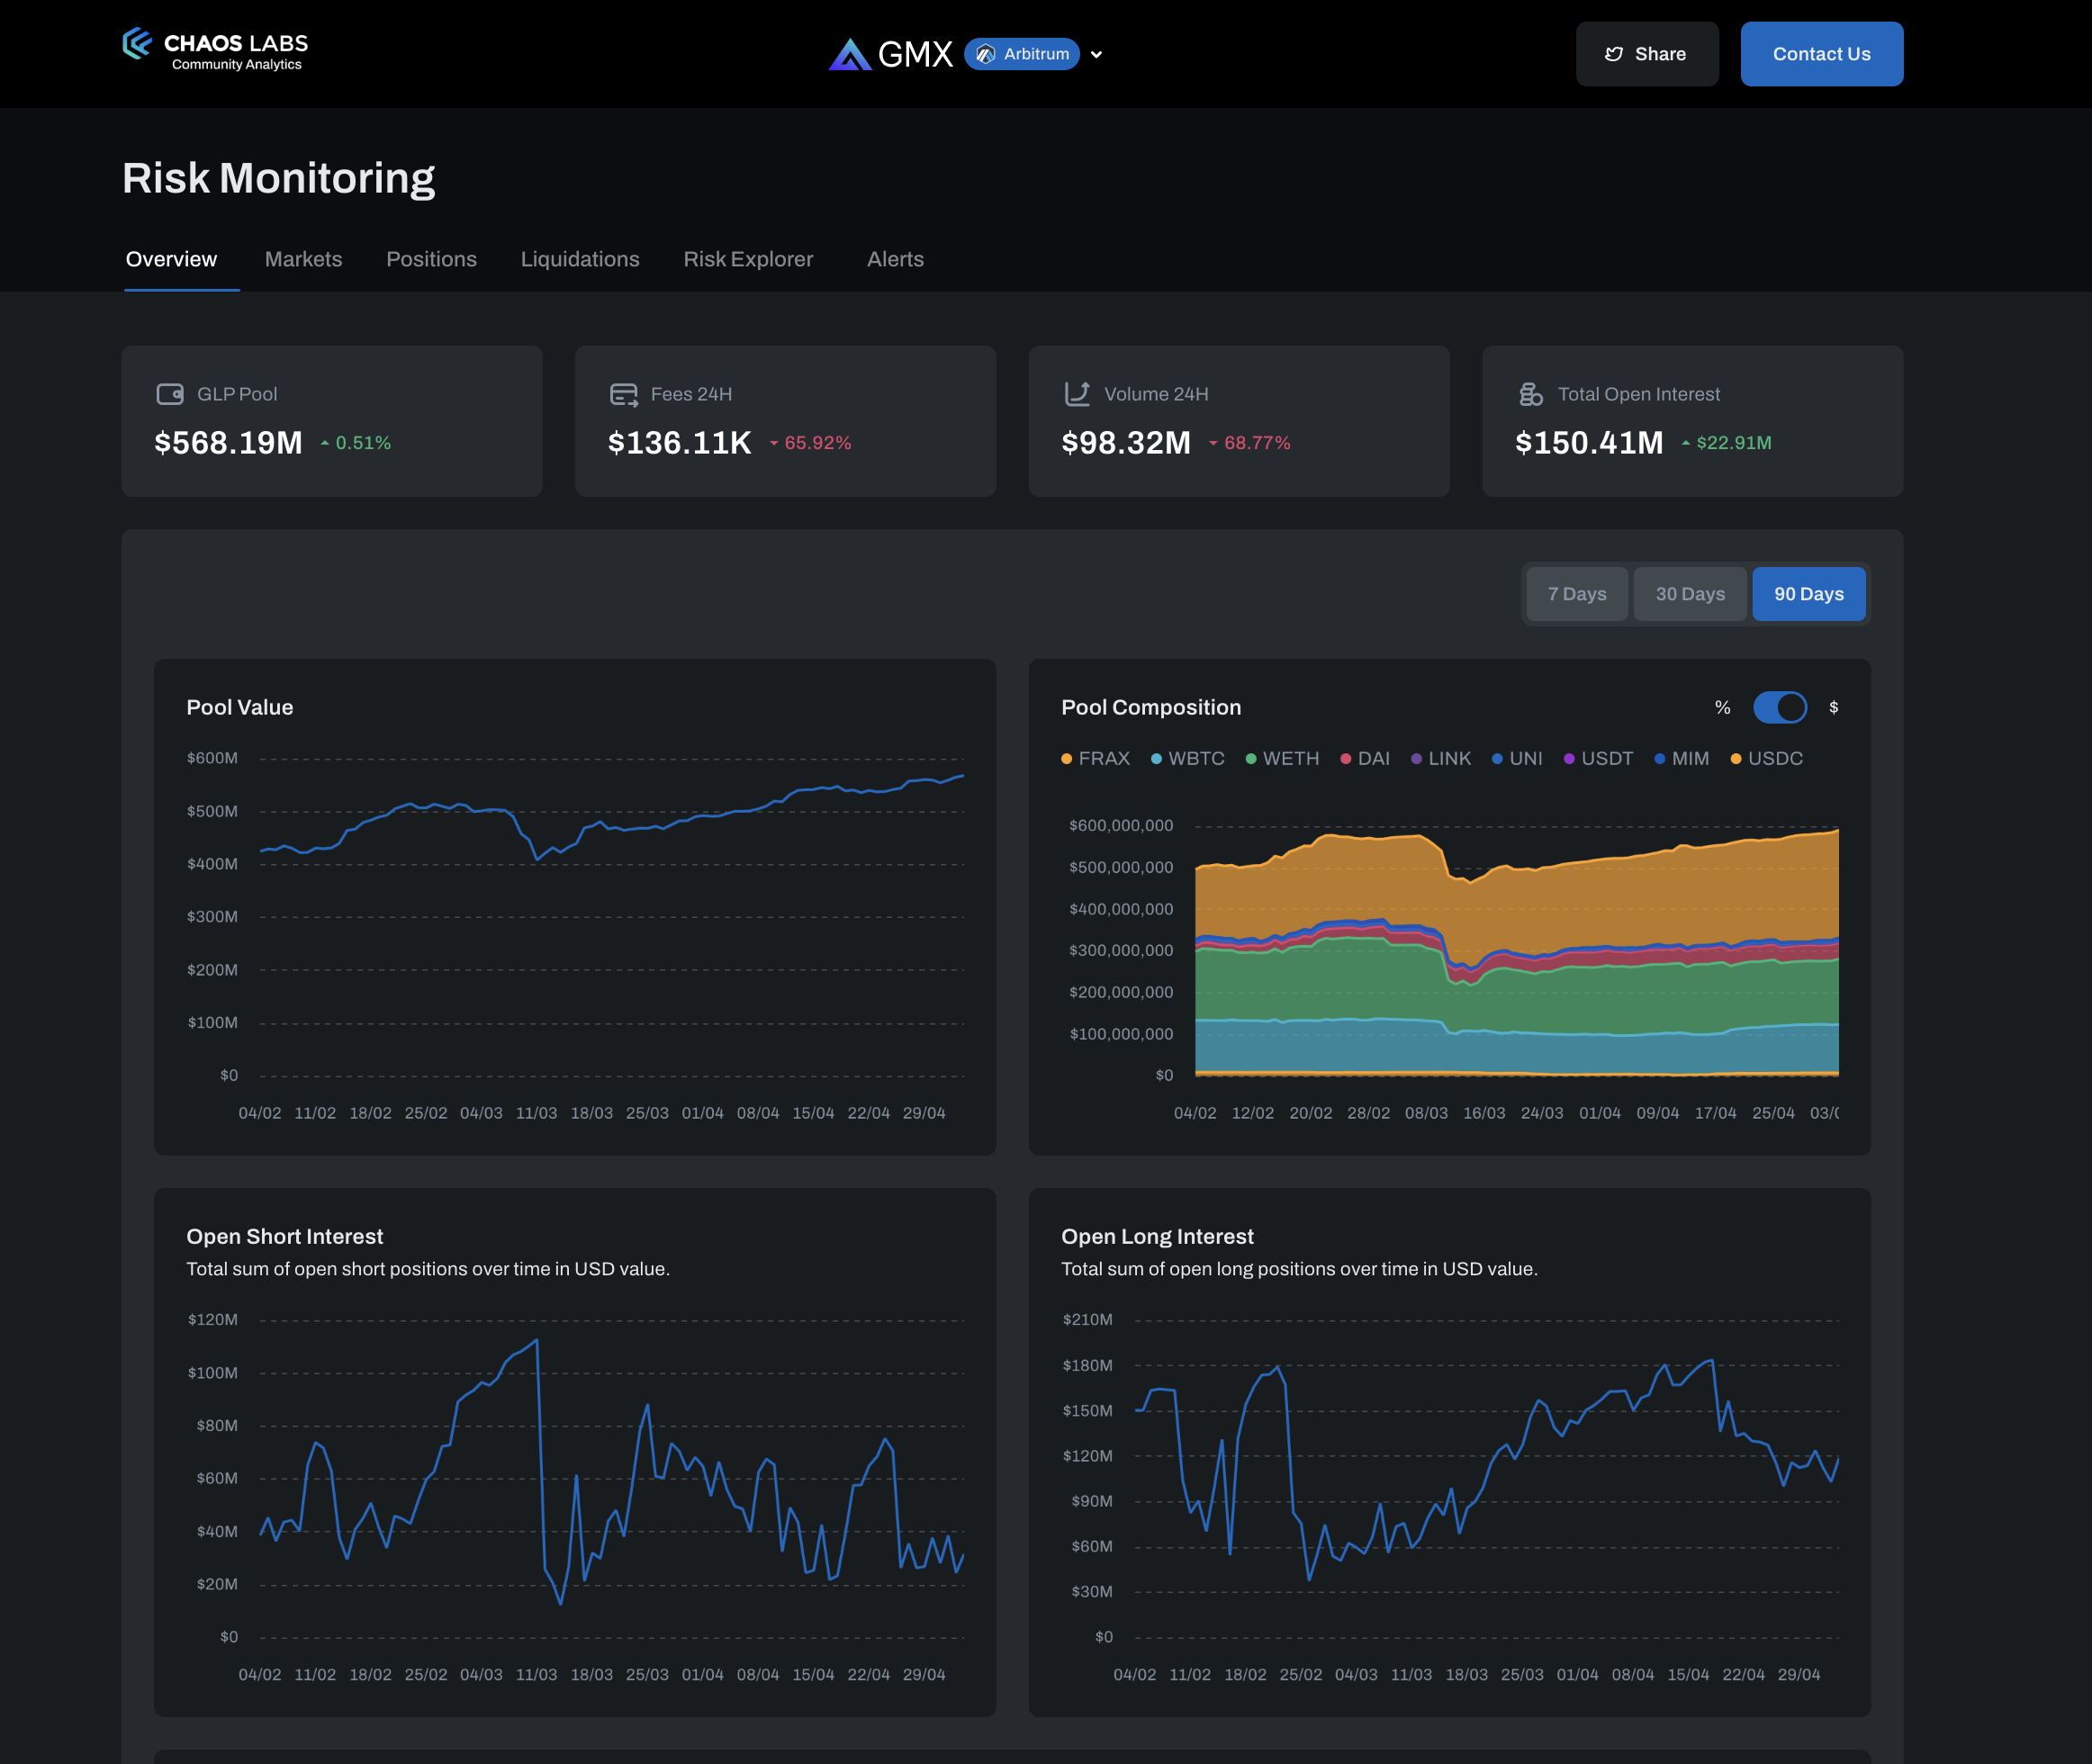Click the Volume 24H chart icon
Screen dimensions: 2092x1764
pyautogui.click(x=1077, y=394)
